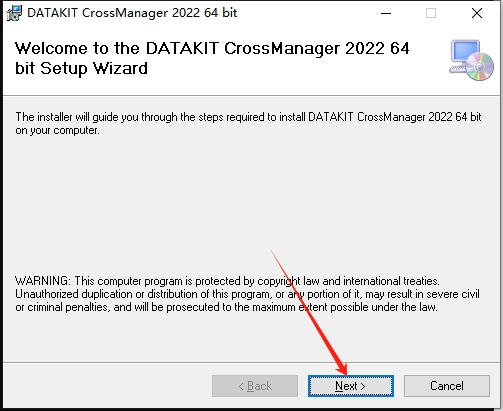The height and width of the screenshot is (411, 503).
Task: Click the computer and disc setup graphic
Action: click(472, 60)
